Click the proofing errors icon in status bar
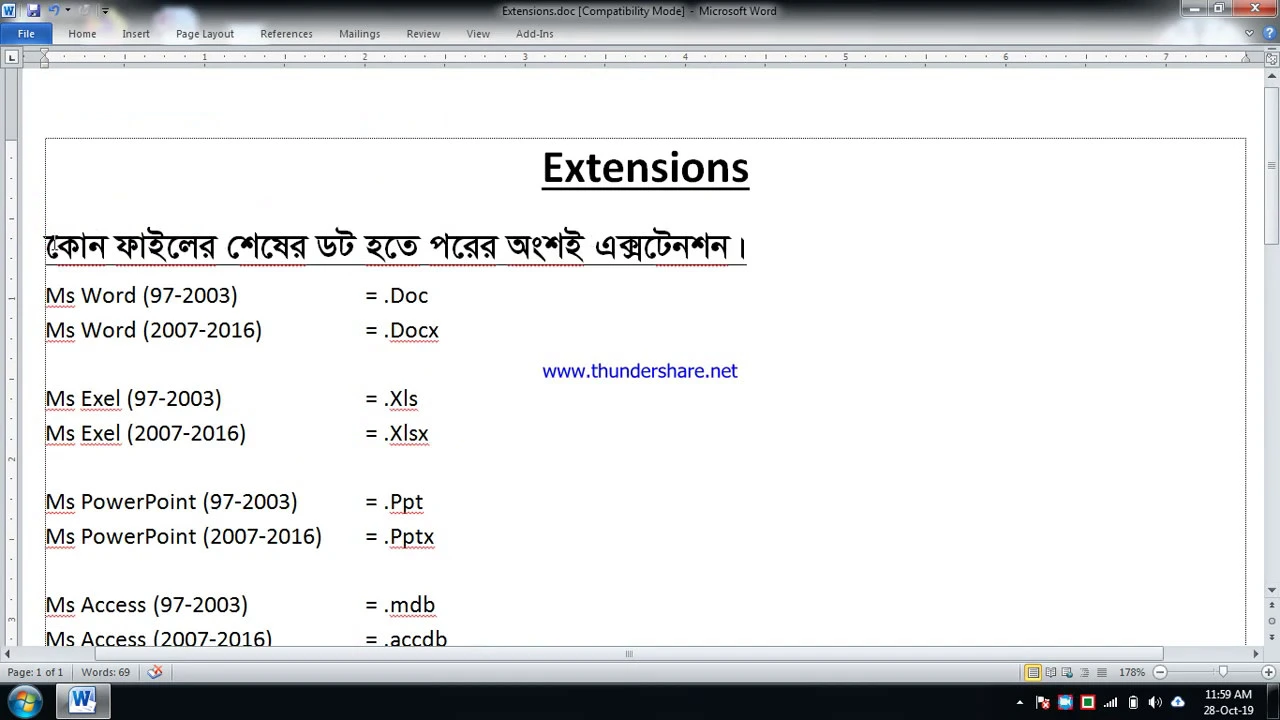1280x720 pixels. click(155, 672)
